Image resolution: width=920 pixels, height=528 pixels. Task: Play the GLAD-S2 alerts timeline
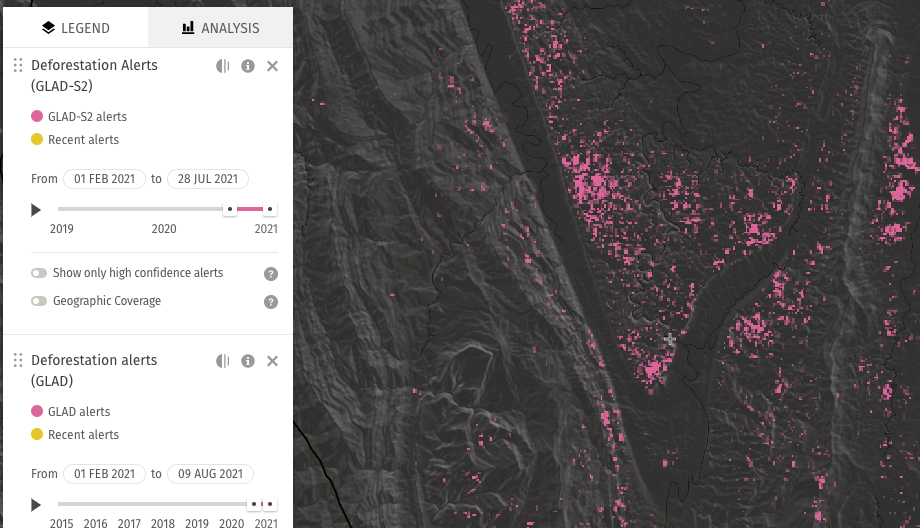coord(36,209)
